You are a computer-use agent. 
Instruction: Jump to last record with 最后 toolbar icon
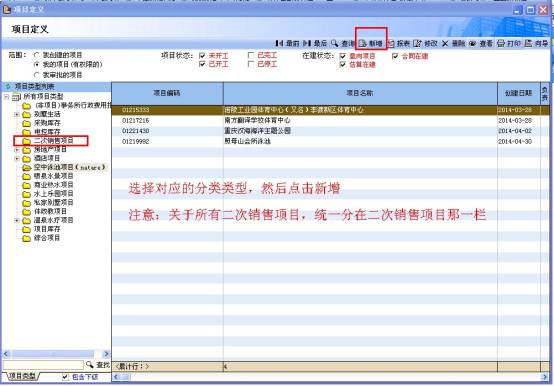(307, 43)
